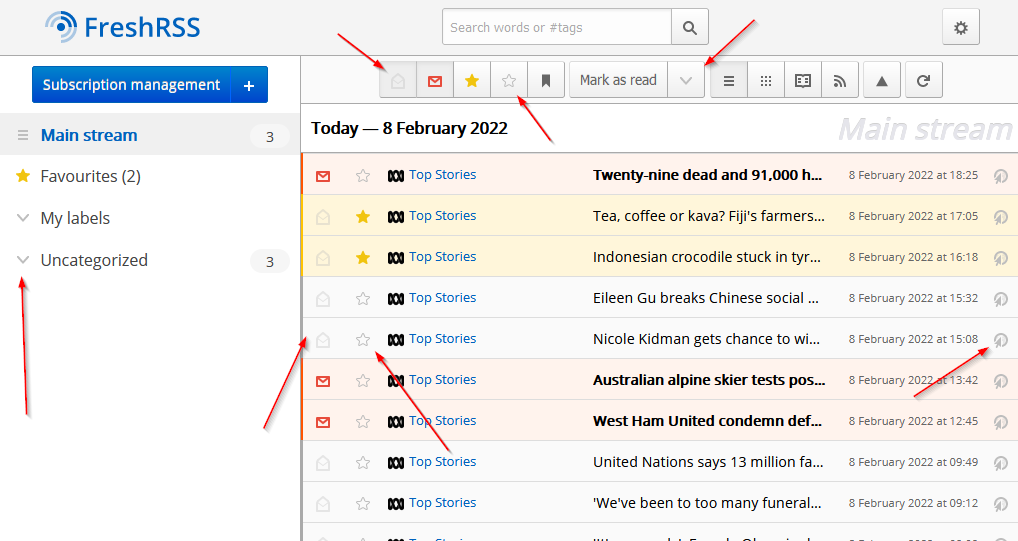The image size is (1018, 541).
Task: Open Favourites (2) in the sidebar
Action: (x=90, y=176)
